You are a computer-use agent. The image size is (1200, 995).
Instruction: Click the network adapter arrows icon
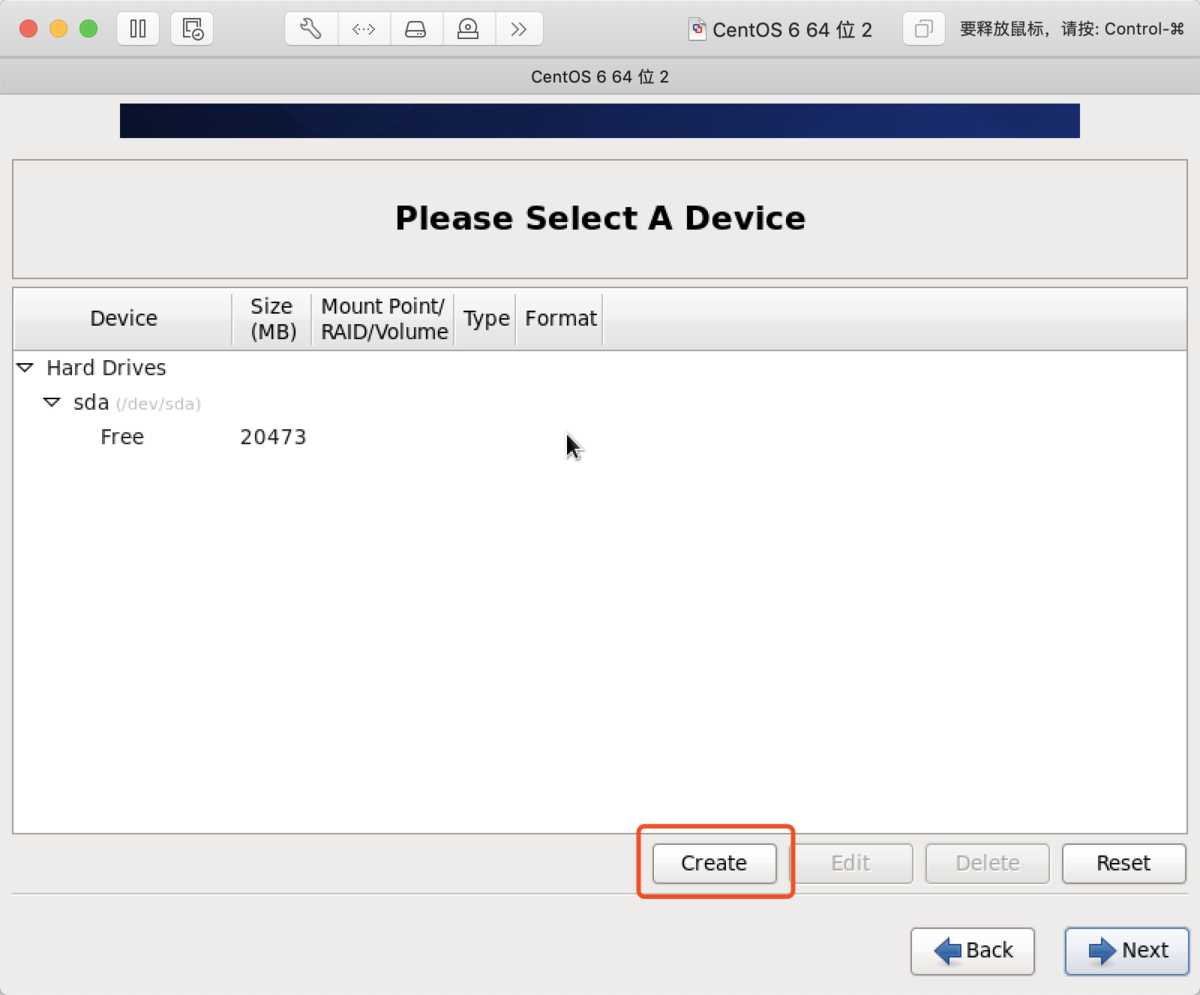pos(364,29)
